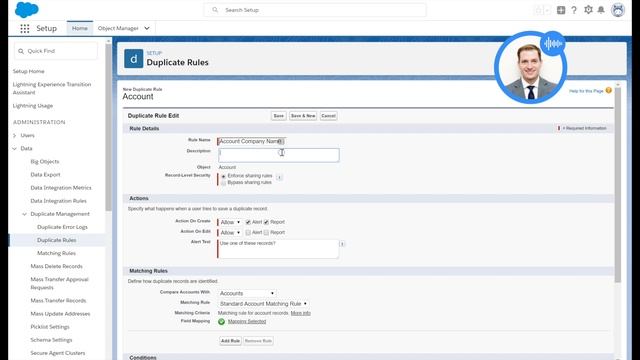Screen dimensions: 640x360
Task: Select Bypass sharing rules radio button
Action: coord(223,183)
